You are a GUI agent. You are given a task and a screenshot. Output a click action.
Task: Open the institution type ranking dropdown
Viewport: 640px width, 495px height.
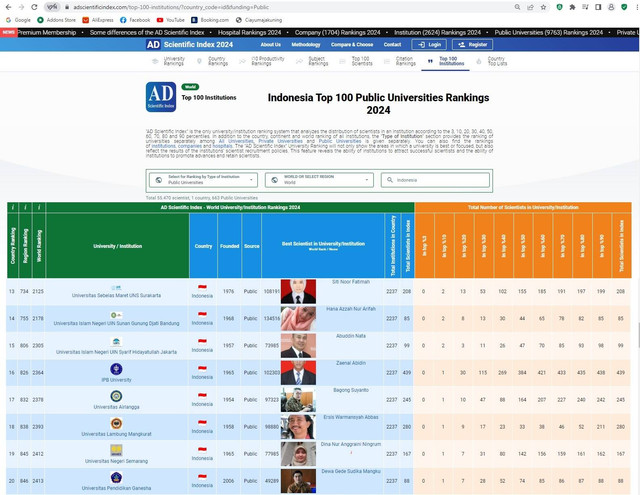[x=203, y=180]
